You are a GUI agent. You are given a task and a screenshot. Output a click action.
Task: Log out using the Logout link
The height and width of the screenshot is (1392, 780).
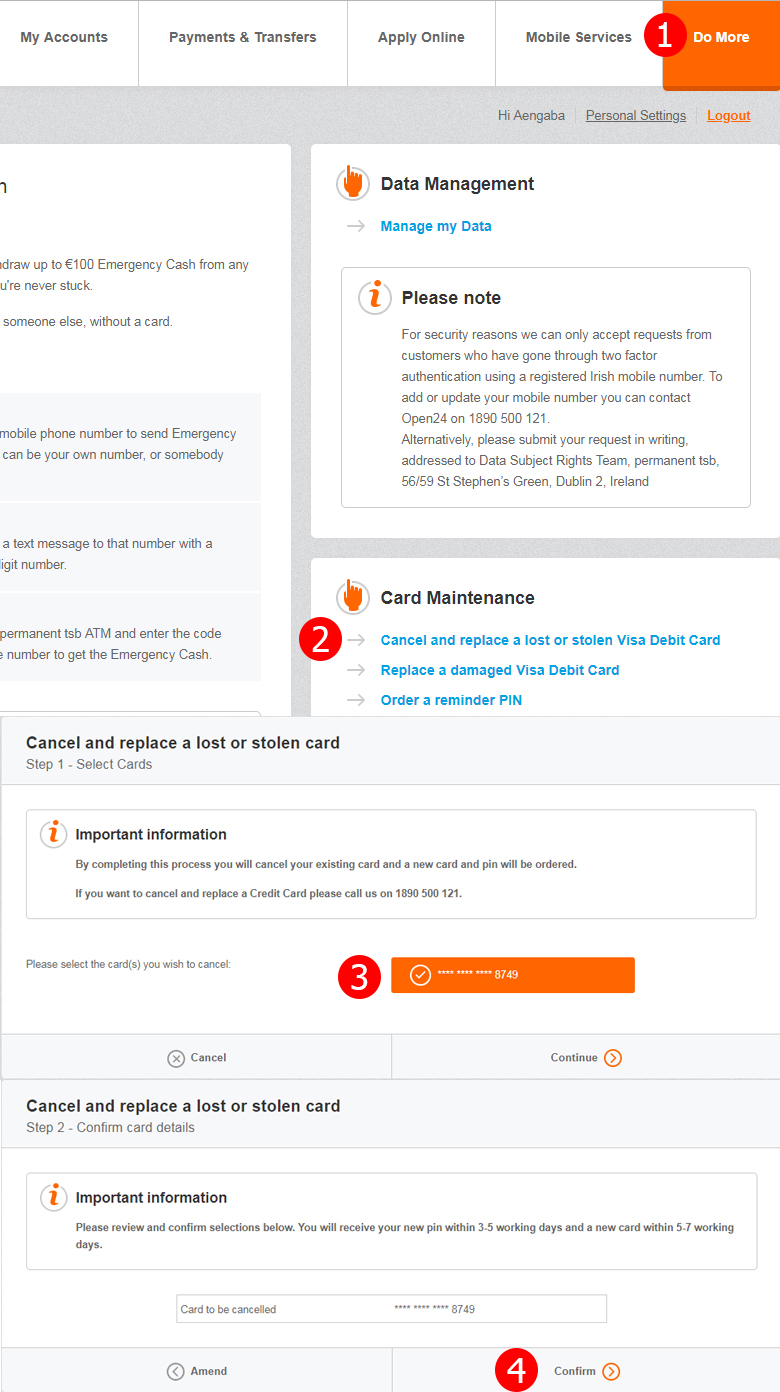click(x=728, y=116)
